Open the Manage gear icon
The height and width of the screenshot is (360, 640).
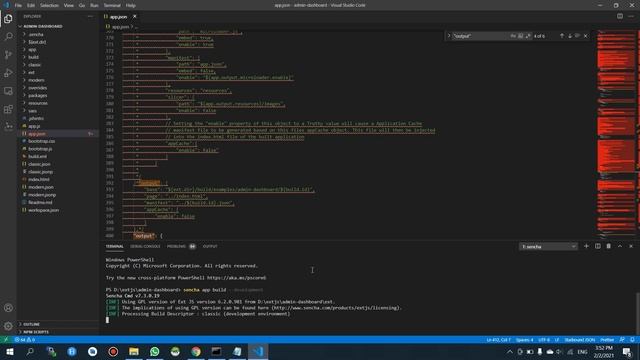(x=8, y=326)
